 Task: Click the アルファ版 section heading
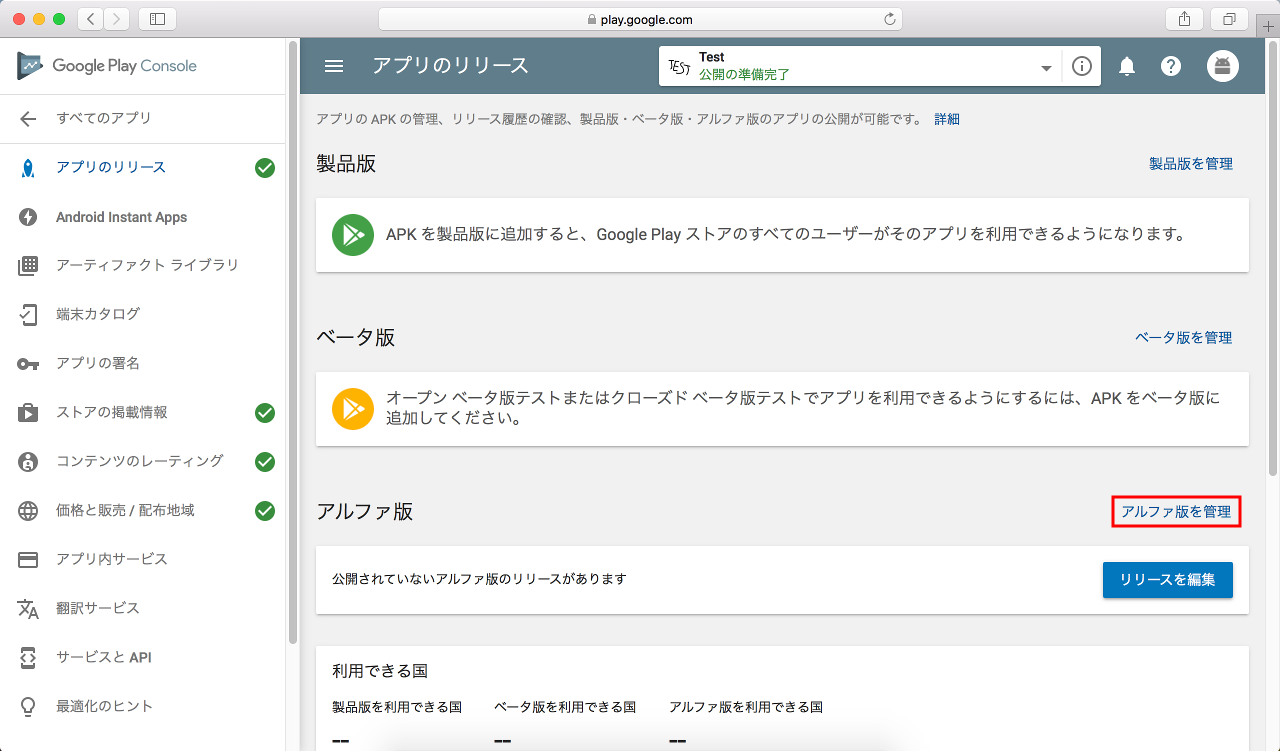pos(365,511)
